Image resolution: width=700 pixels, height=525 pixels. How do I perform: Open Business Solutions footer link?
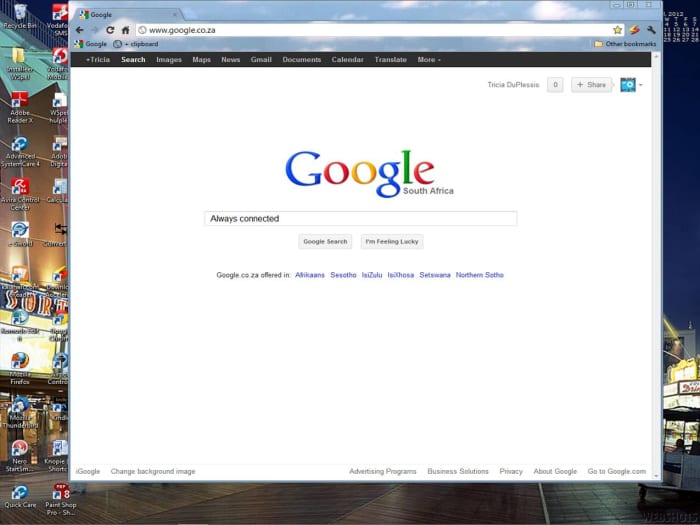click(458, 471)
